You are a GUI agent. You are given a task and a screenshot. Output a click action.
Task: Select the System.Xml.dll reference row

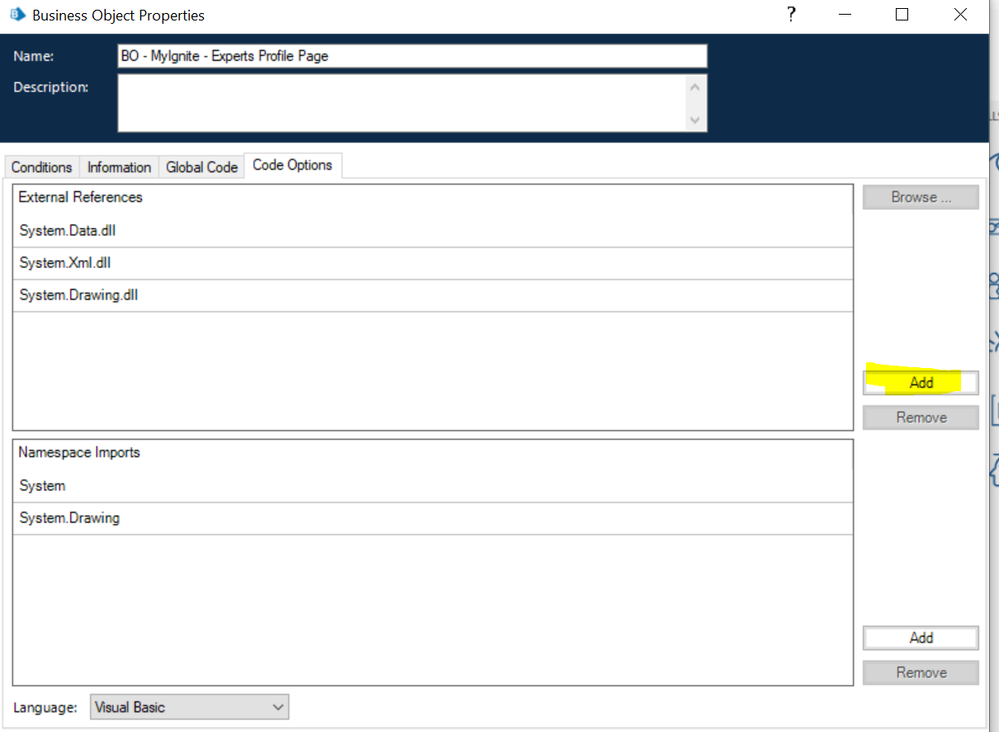[433, 263]
